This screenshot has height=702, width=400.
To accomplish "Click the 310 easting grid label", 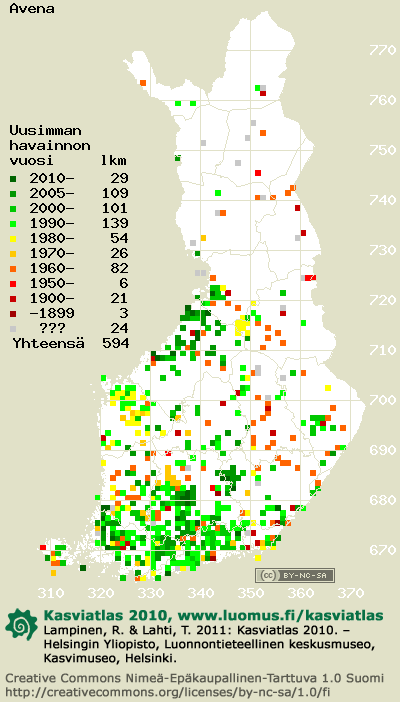I will (51, 594).
